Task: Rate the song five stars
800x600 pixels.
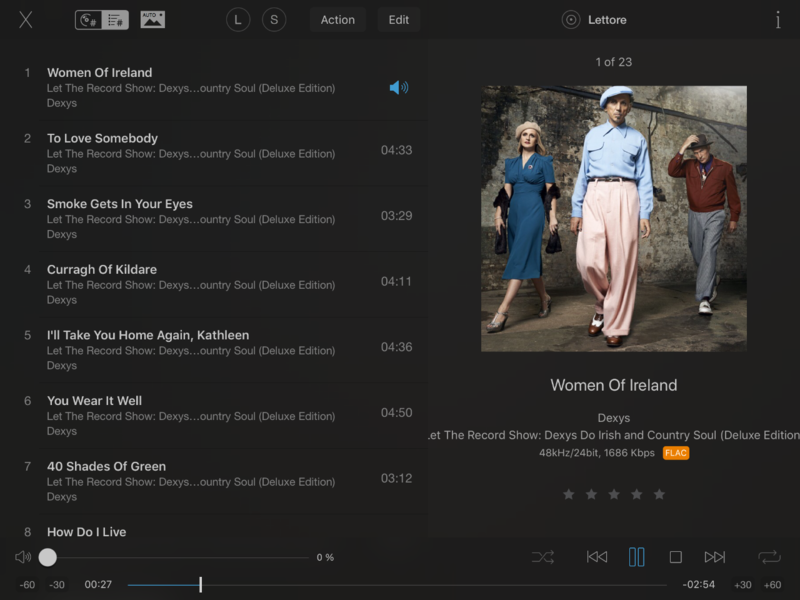Action: click(659, 494)
